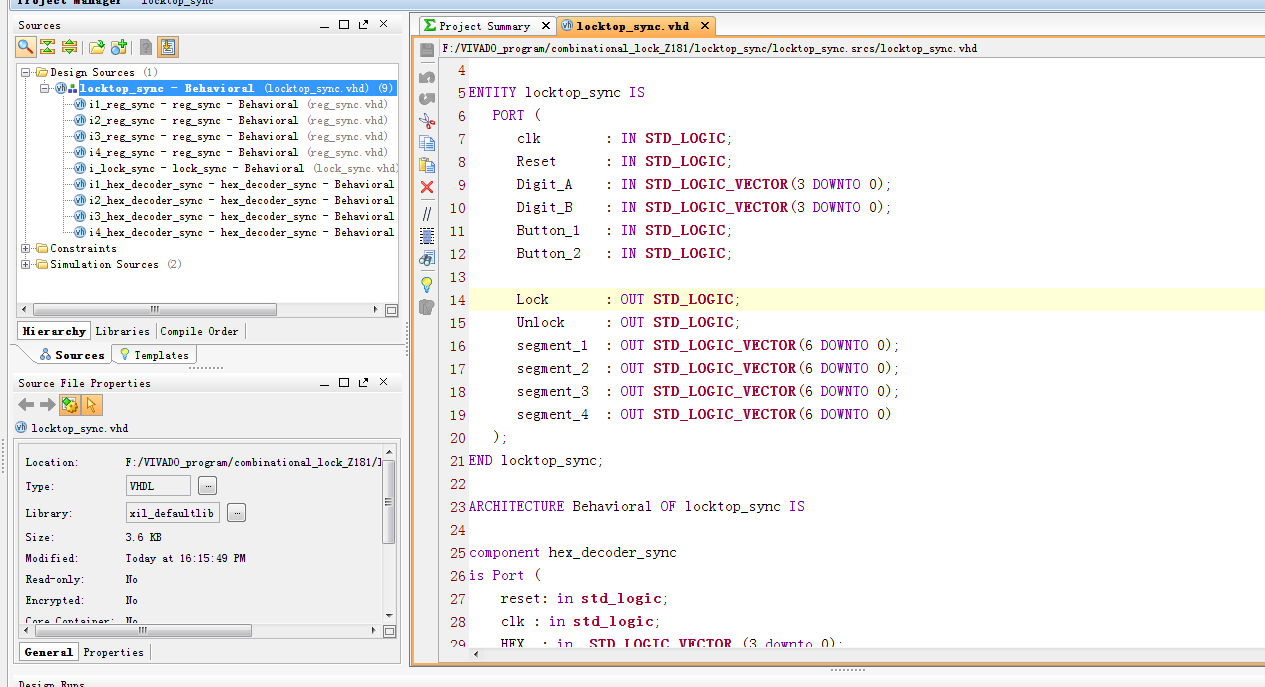Click the Type VHDL field
Image resolution: width=1265 pixels, height=687 pixels.
[x=158, y=486]
